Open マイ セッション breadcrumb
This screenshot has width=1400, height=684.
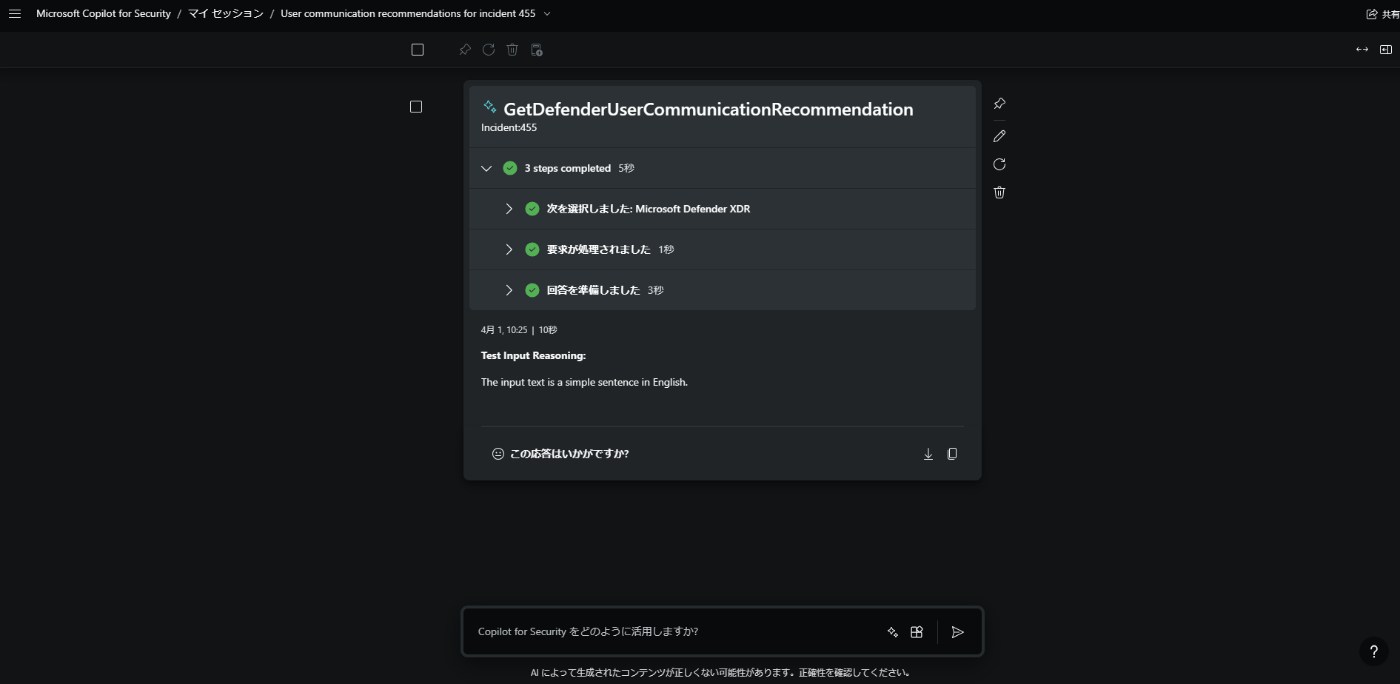click(226, 14)
